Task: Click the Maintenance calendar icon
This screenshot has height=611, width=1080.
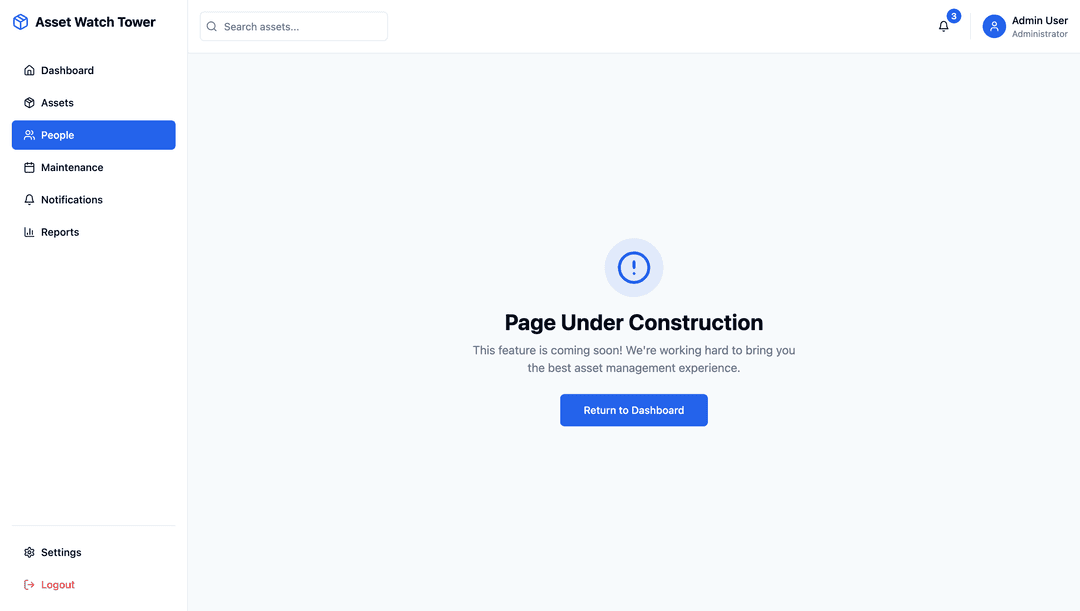Action: (29, 168)
